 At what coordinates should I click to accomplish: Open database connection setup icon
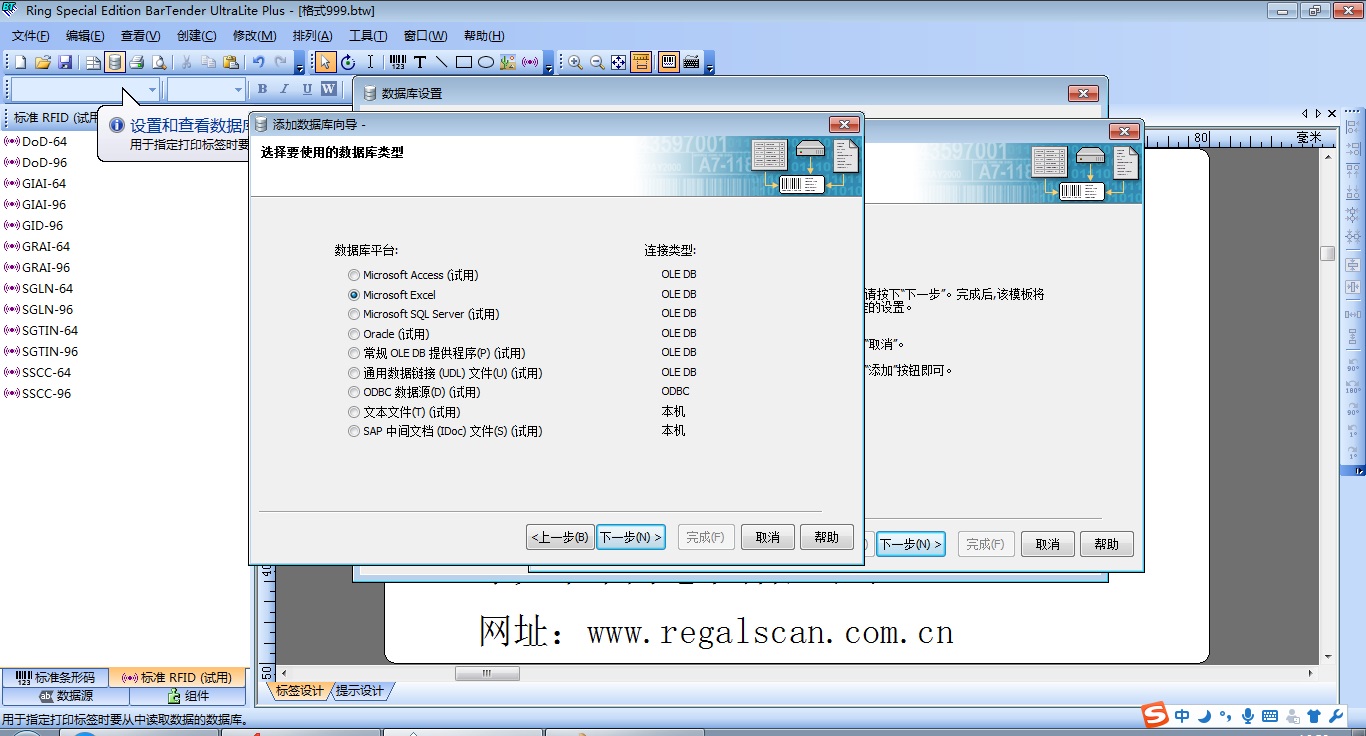point(115,62)
